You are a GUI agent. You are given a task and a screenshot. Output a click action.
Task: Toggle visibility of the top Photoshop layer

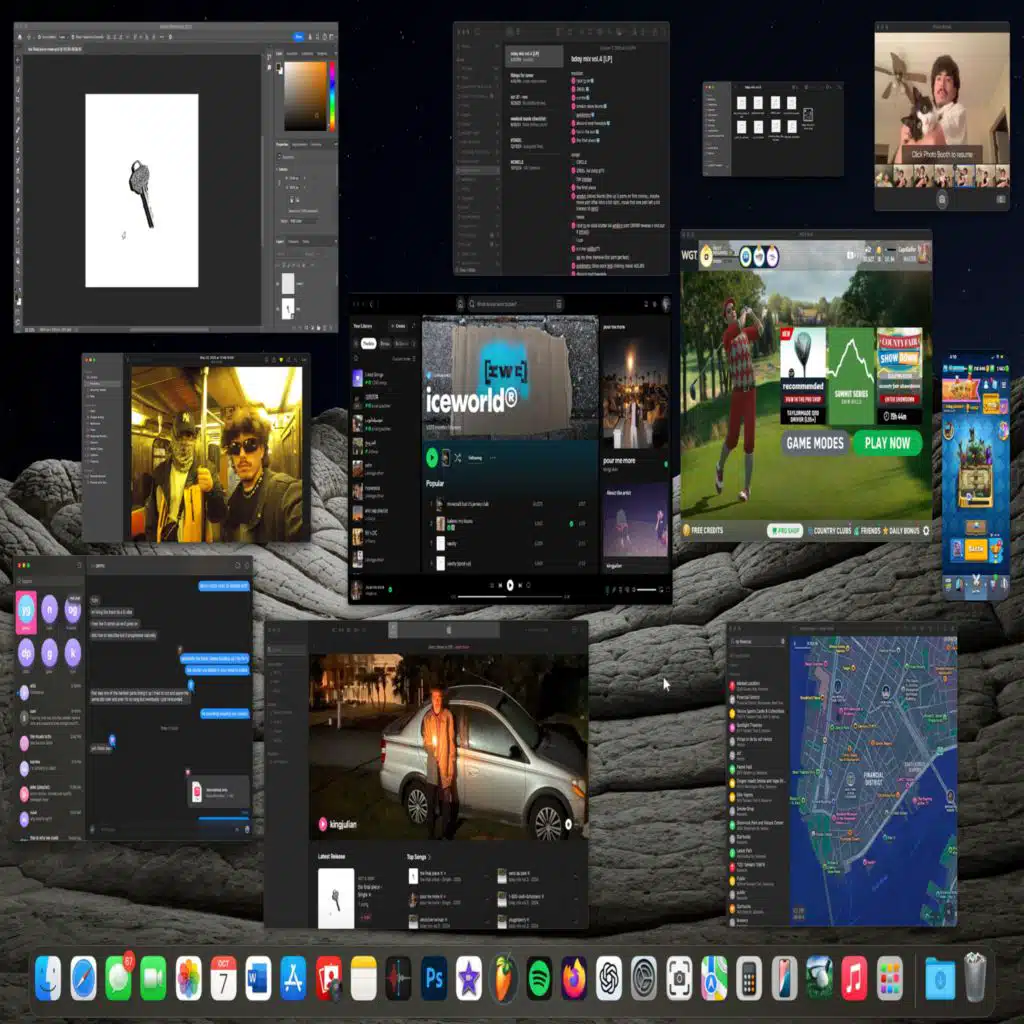(x=280, y=284)
